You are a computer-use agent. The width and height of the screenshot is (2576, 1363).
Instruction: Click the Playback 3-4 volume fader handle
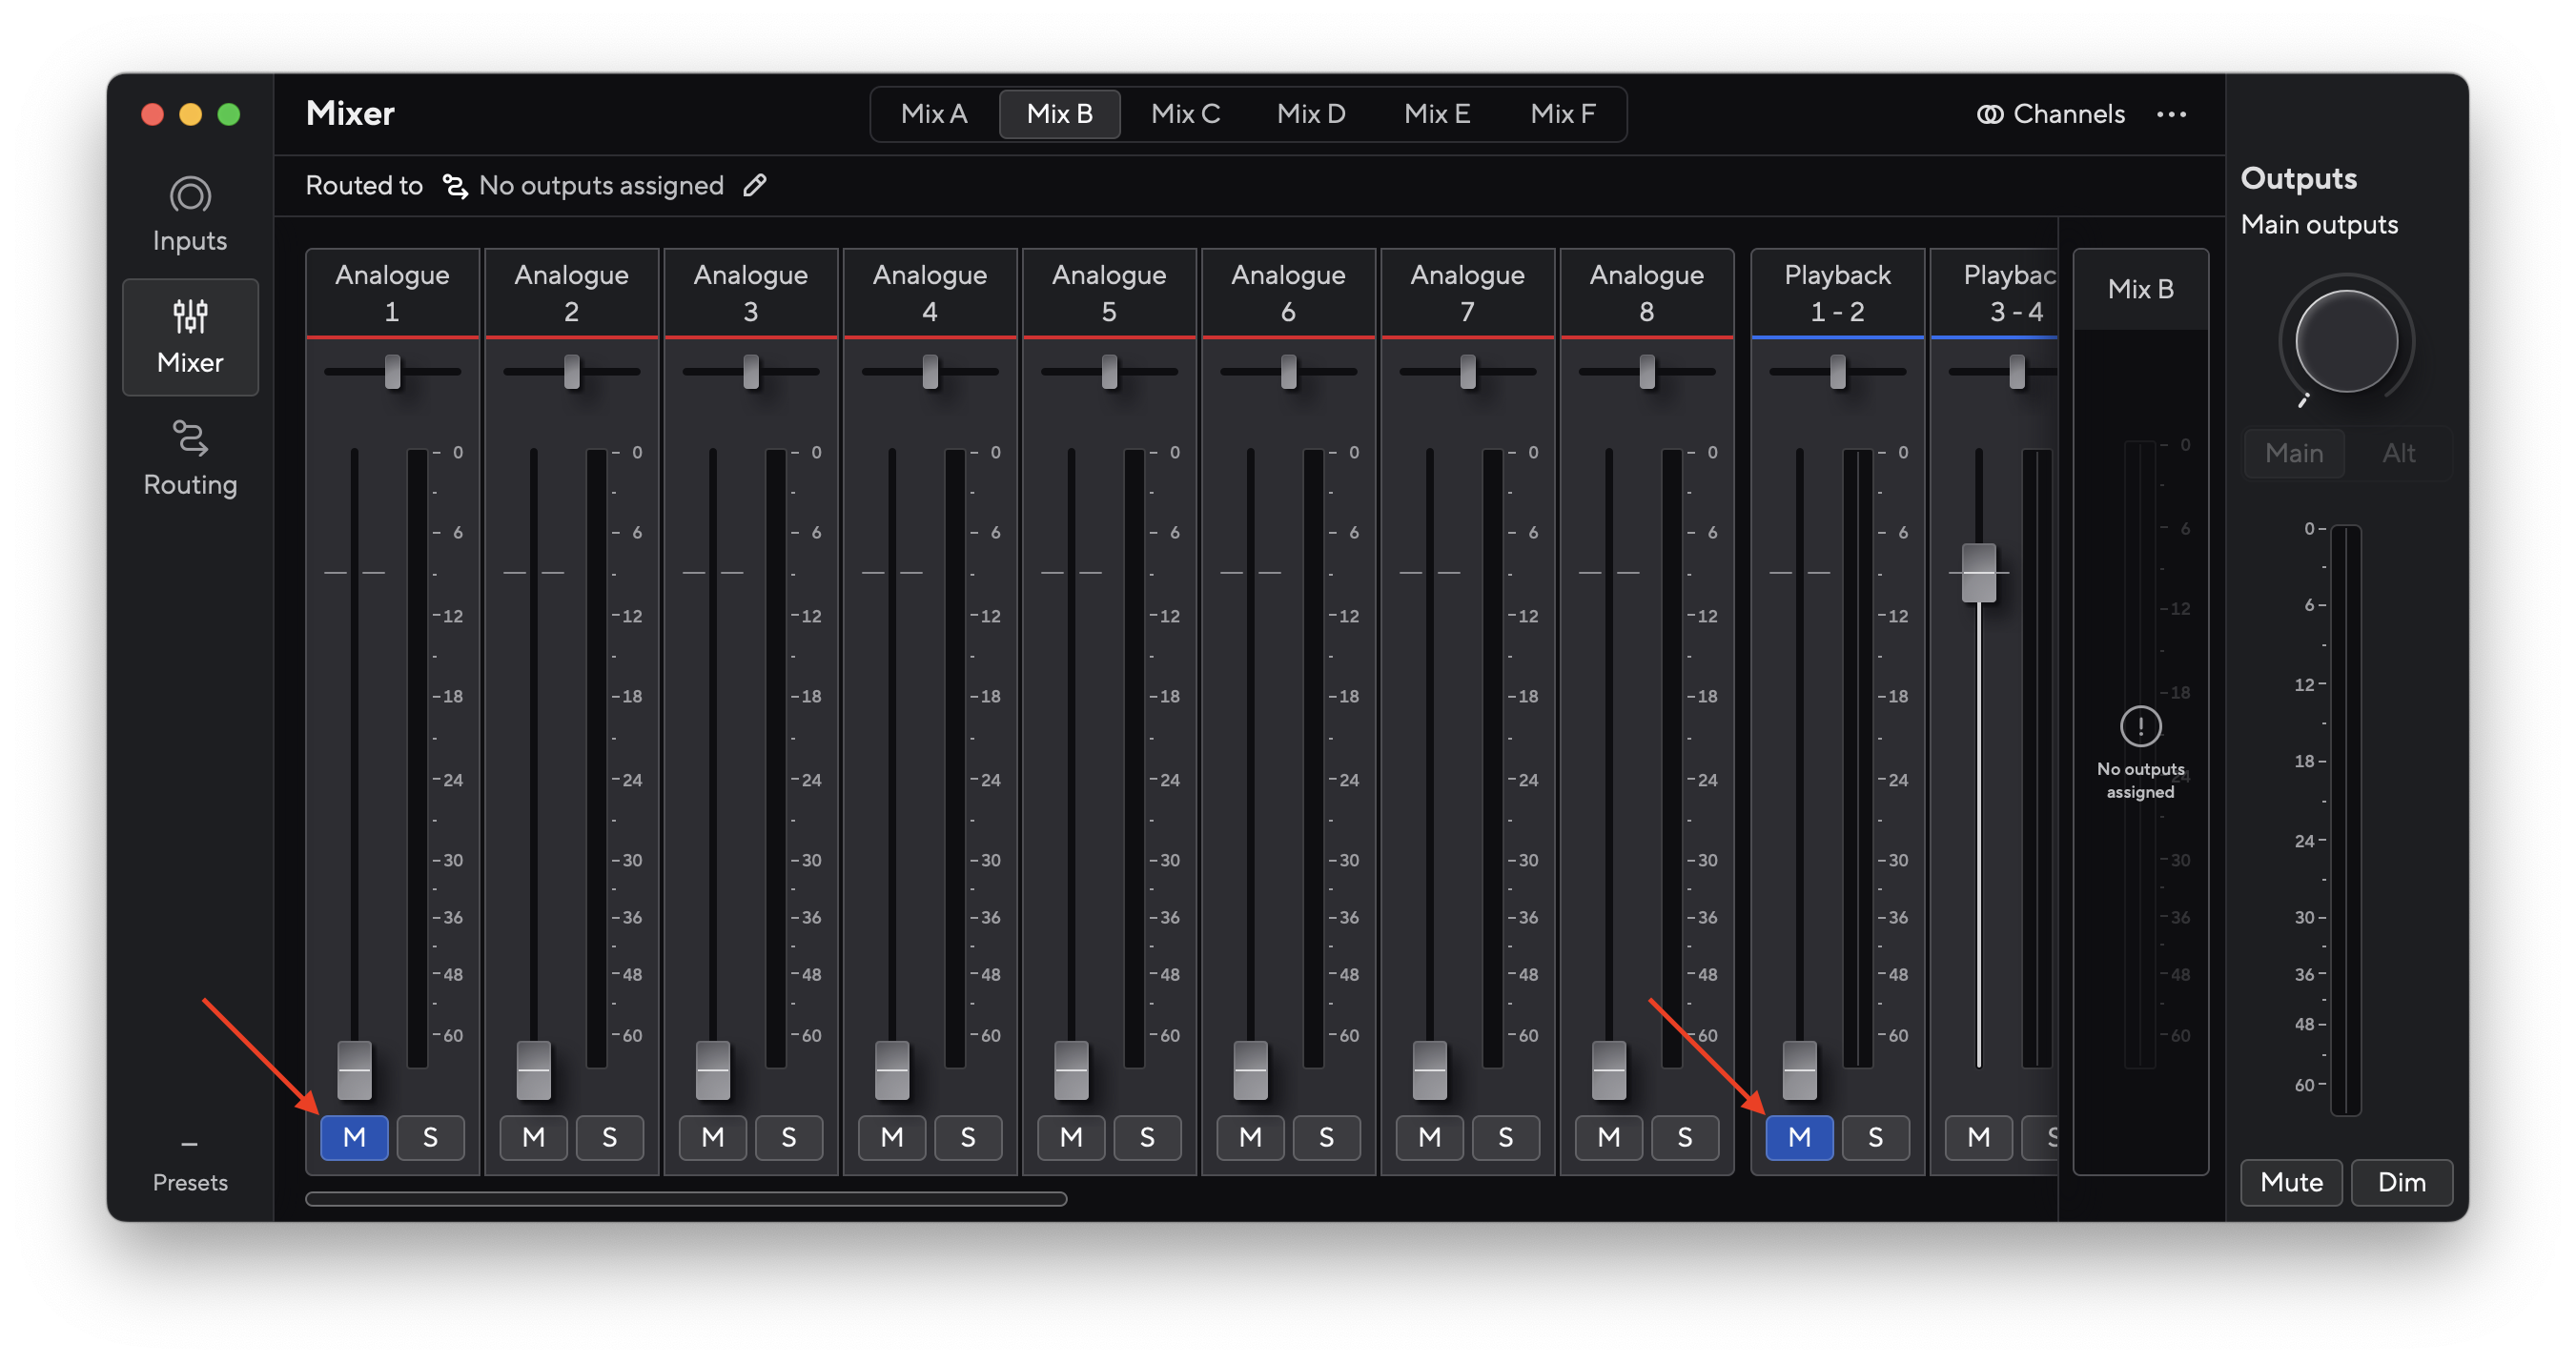tap(1978, 572)
